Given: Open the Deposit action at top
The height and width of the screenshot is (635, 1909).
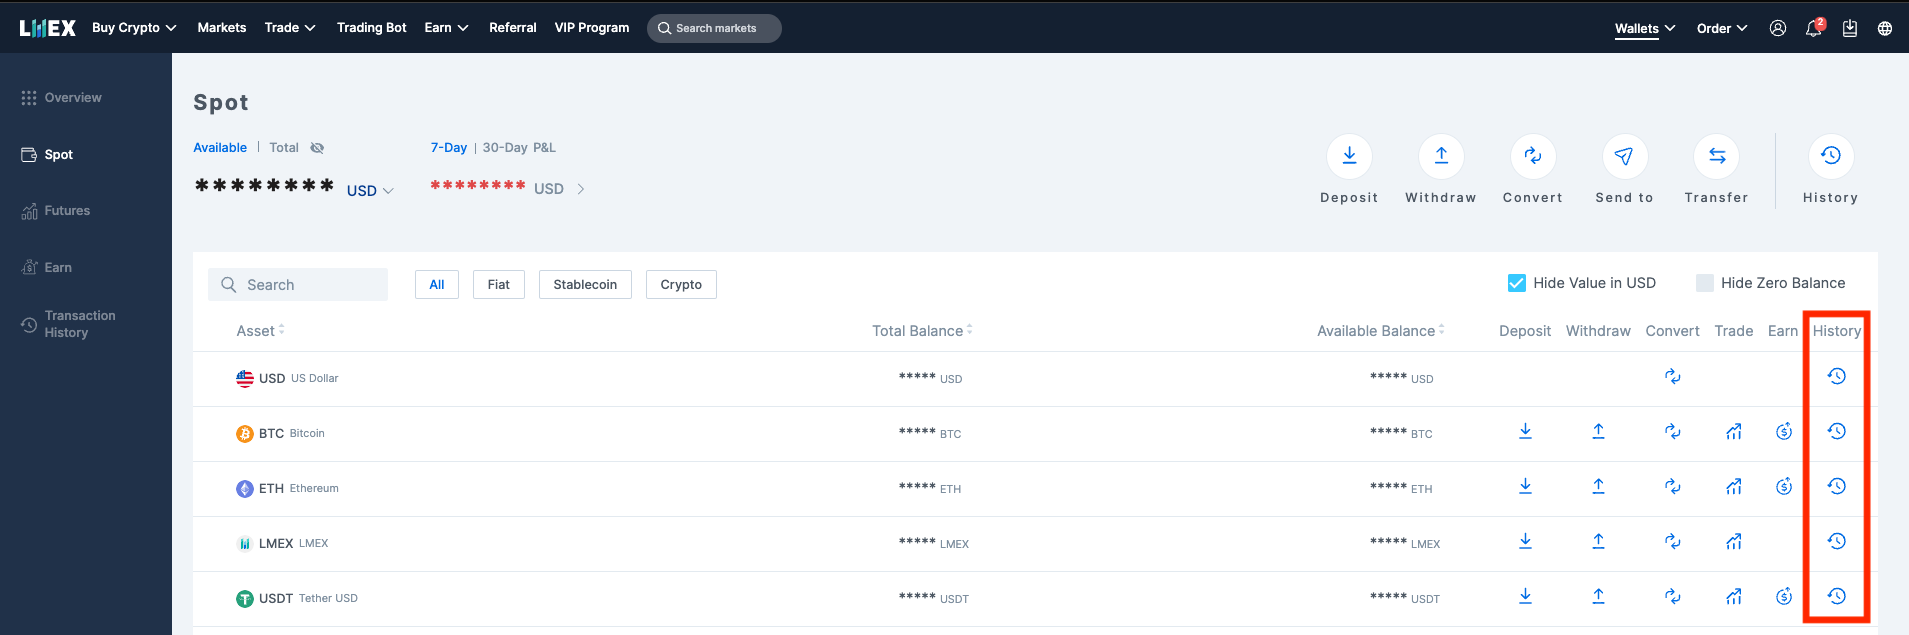Looking at the screenshot, I should (x=1349, y=156).
